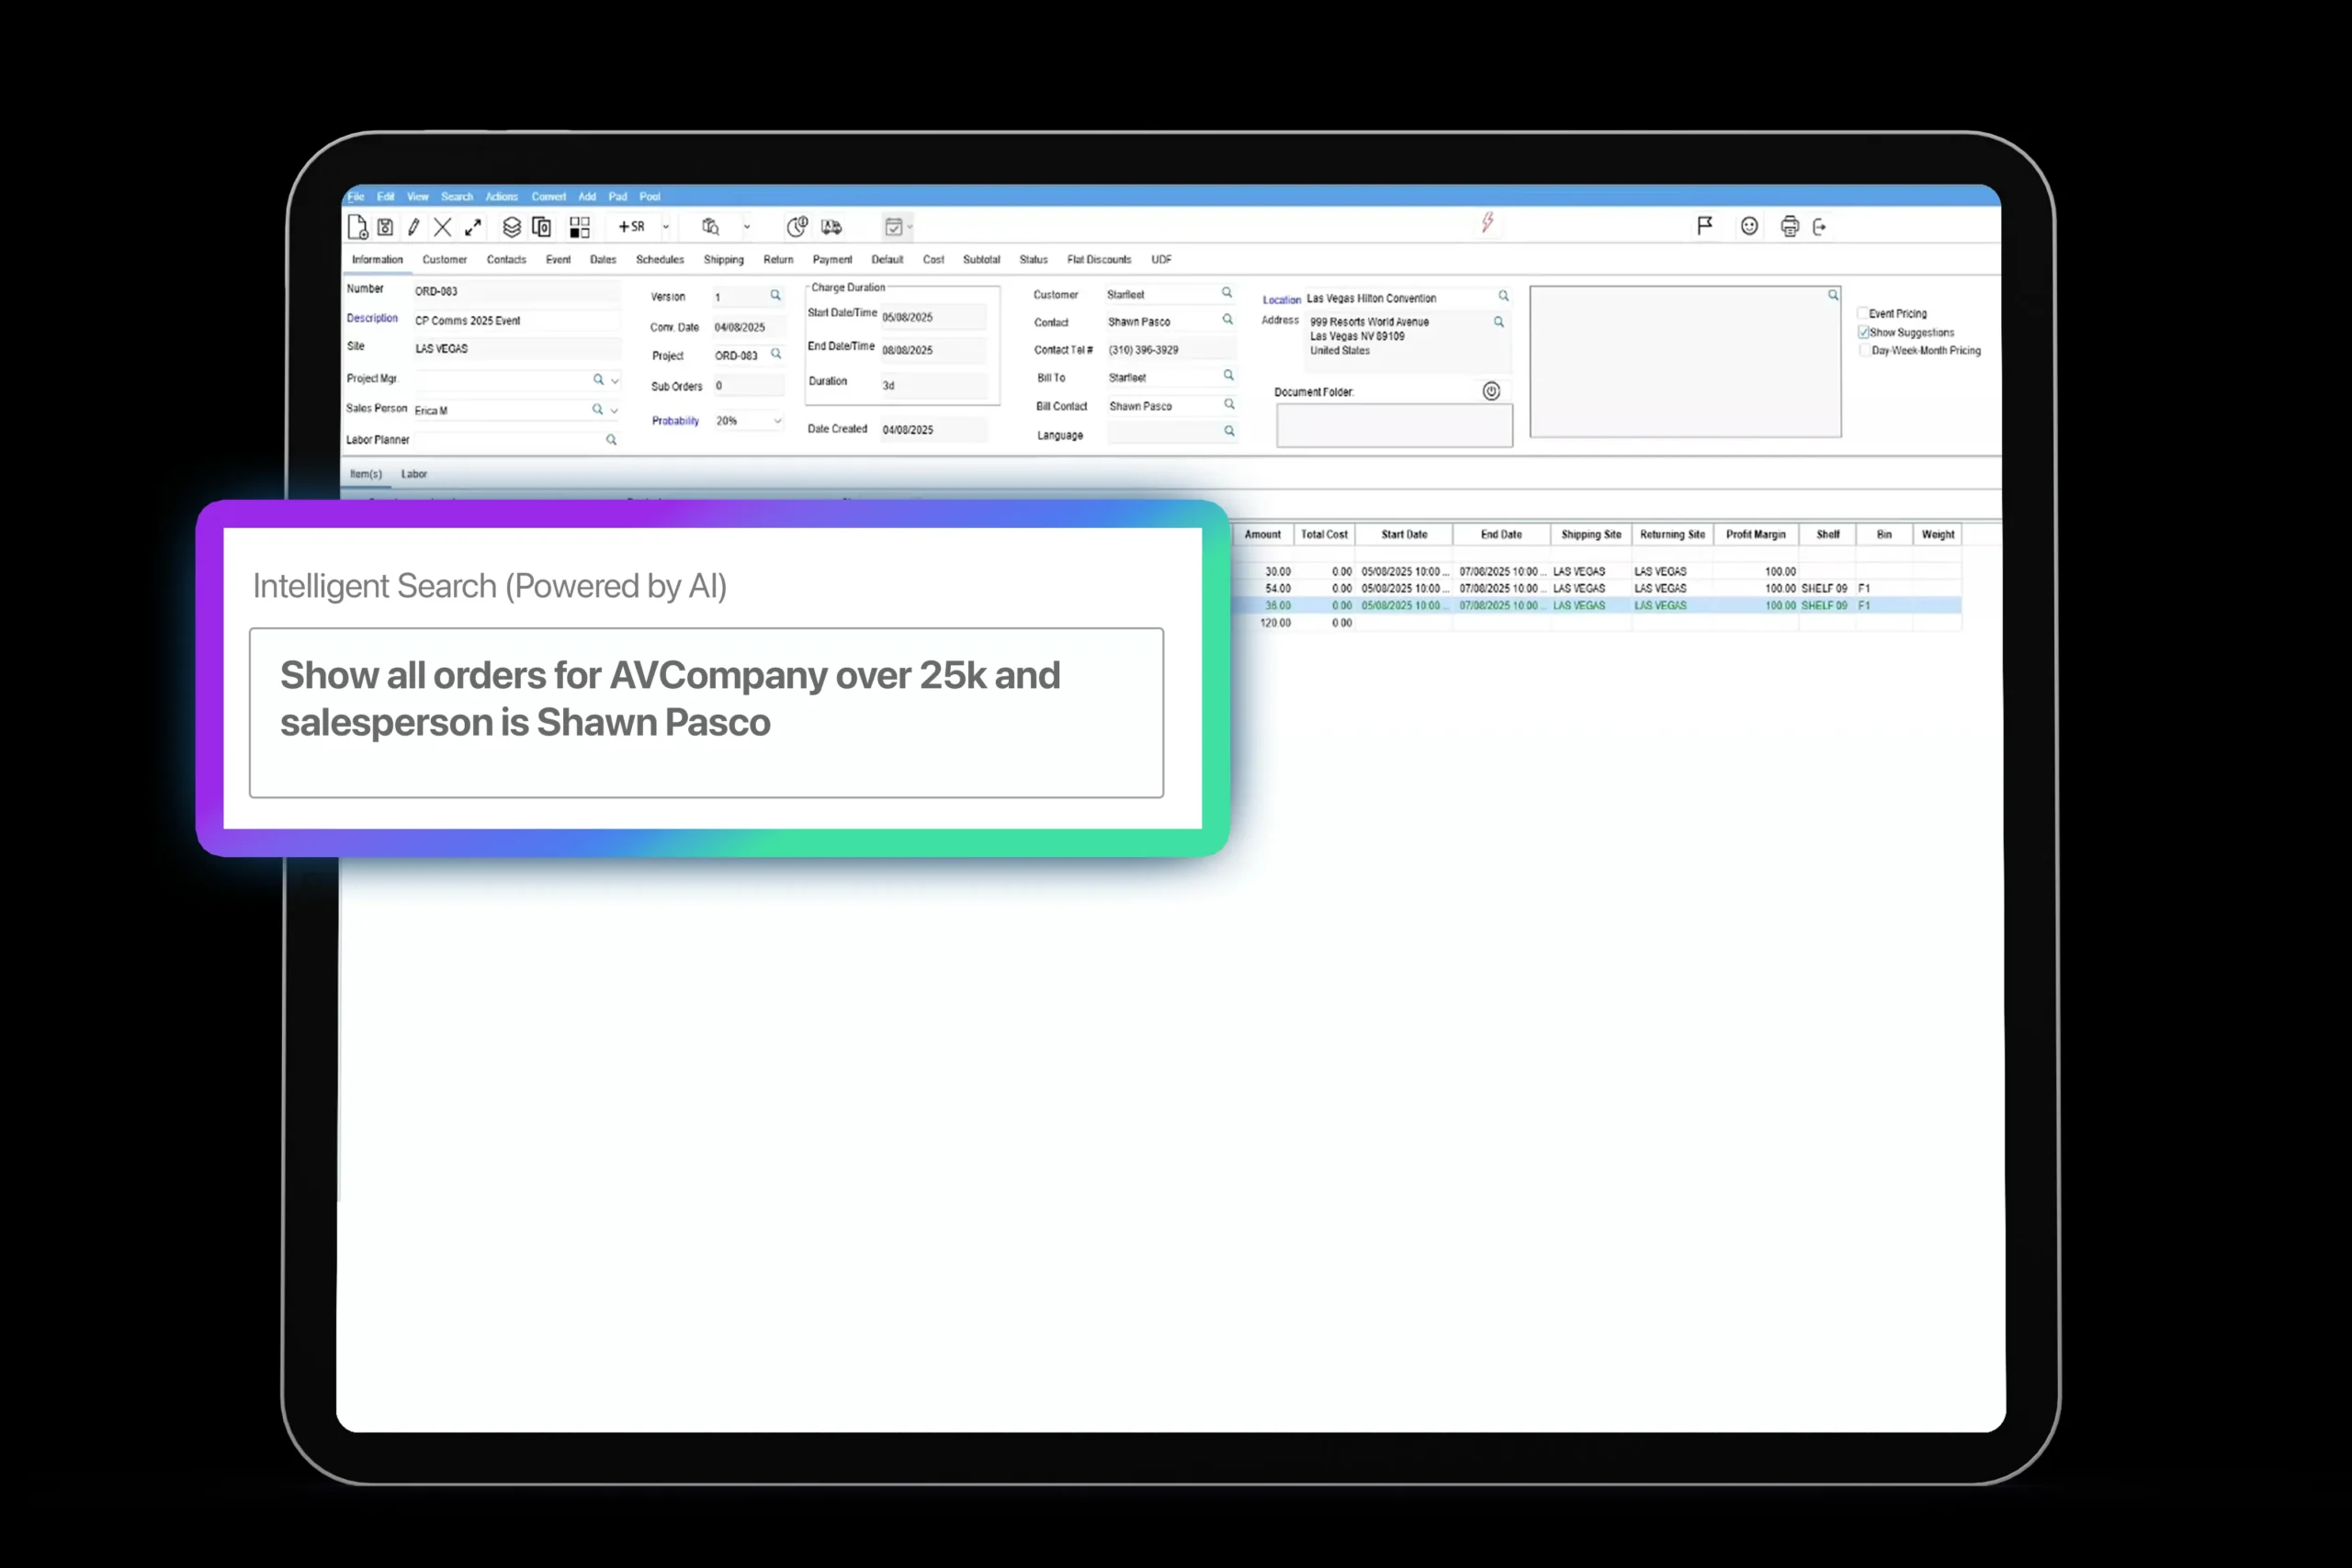Click the printer icon
Viewport: 2352px width, 1568px height.
(x=1789, y=227)
